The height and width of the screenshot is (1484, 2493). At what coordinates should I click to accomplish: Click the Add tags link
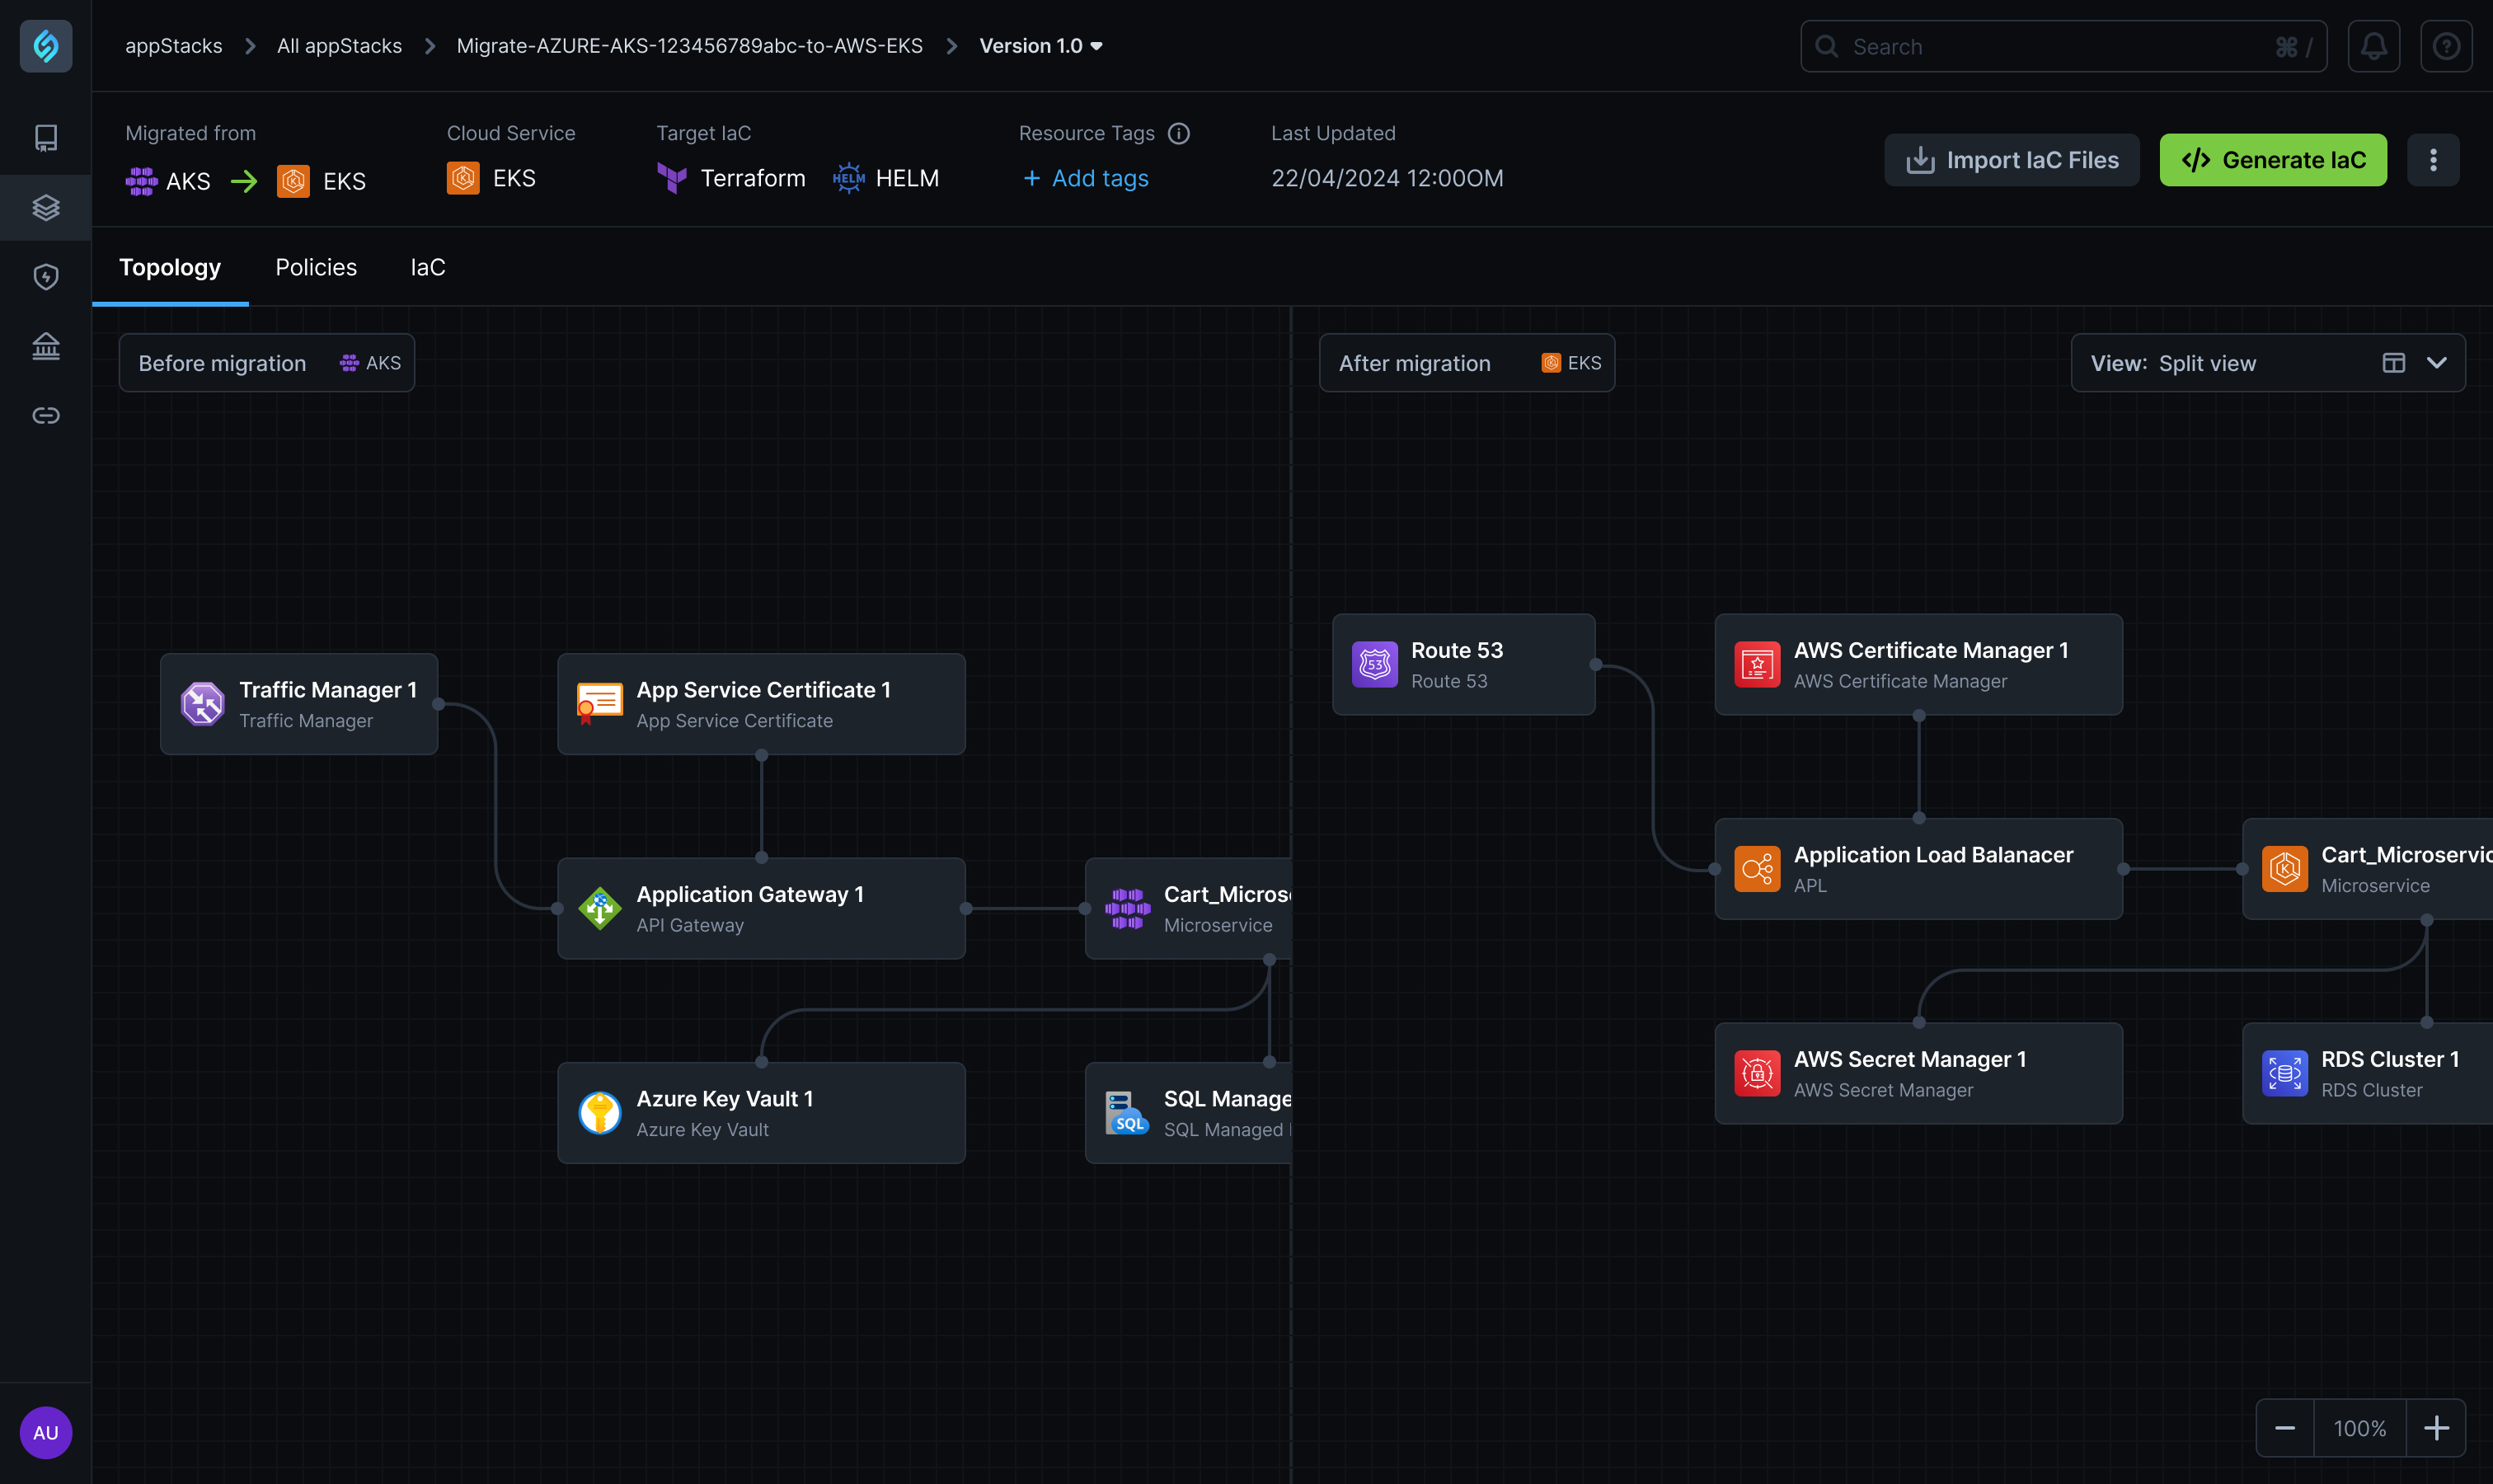1082,176
